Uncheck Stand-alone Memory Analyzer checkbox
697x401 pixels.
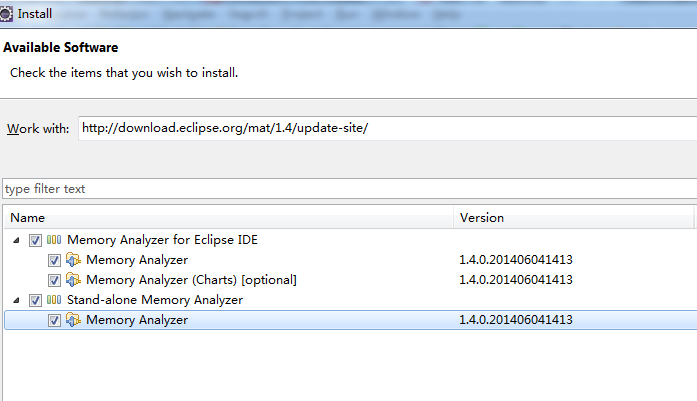pyautogui.click(x=35, y=301)
